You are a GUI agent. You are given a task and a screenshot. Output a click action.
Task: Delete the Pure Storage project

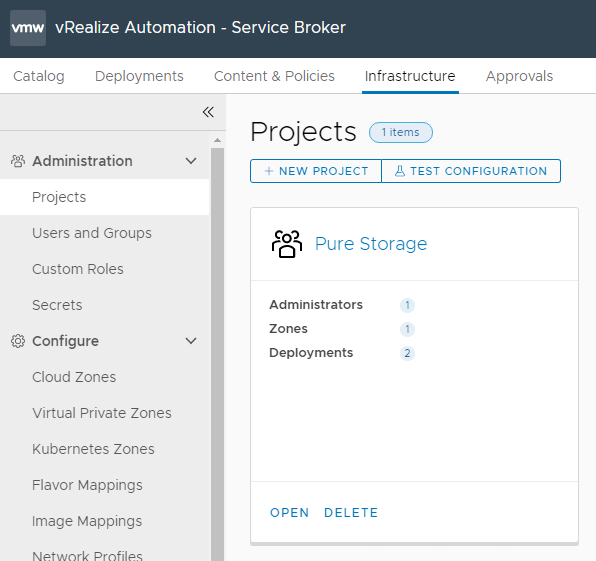point(351,512)
